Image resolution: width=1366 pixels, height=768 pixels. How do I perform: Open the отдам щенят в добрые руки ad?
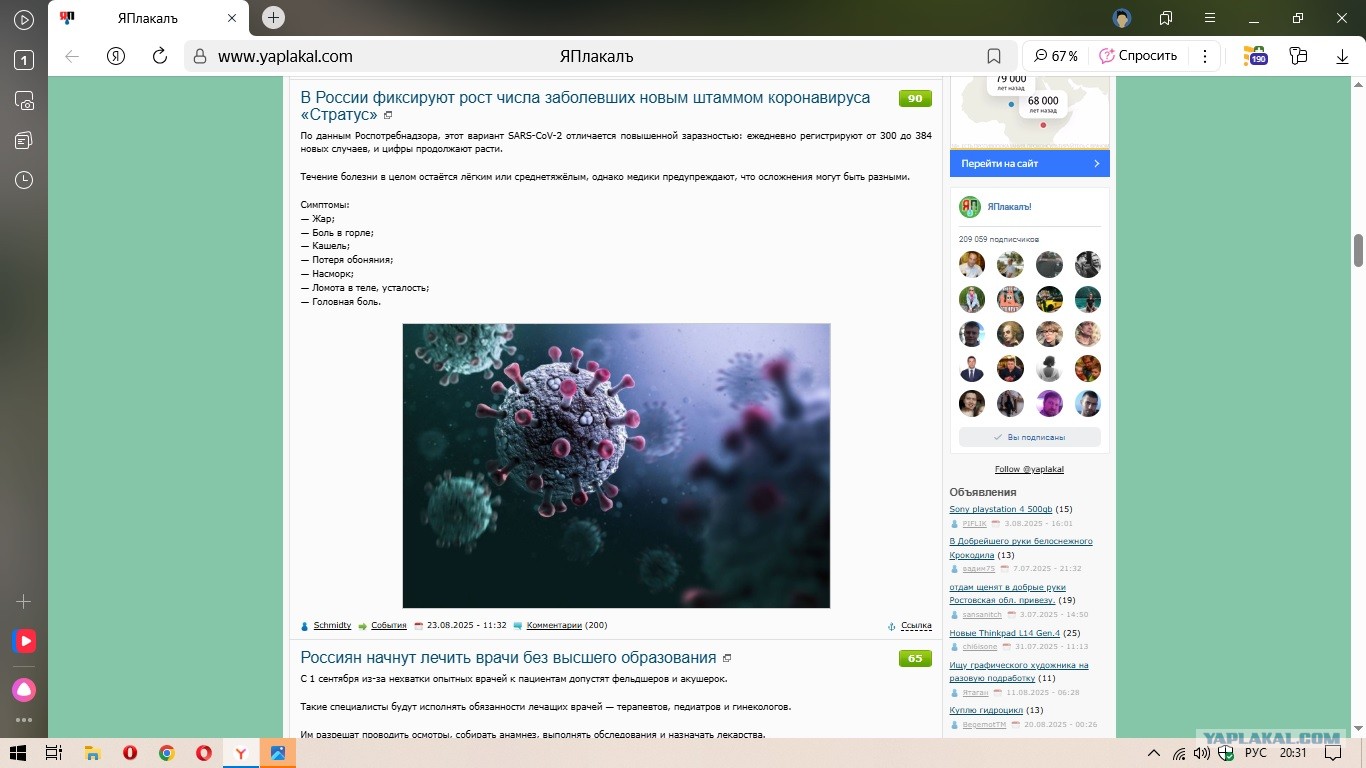1007,594
